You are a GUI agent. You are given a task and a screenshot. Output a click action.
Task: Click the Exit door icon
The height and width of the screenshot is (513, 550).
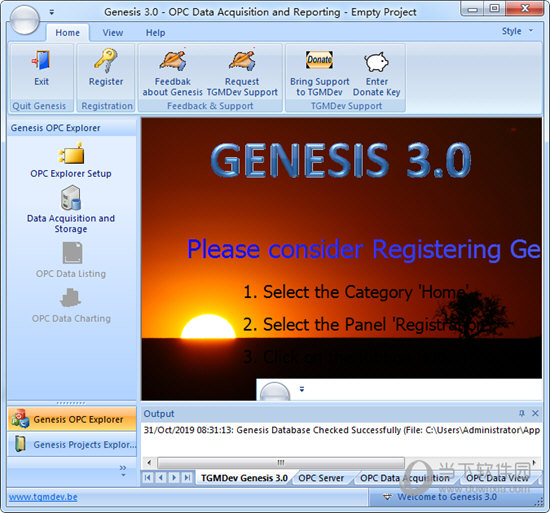(41, 60)
